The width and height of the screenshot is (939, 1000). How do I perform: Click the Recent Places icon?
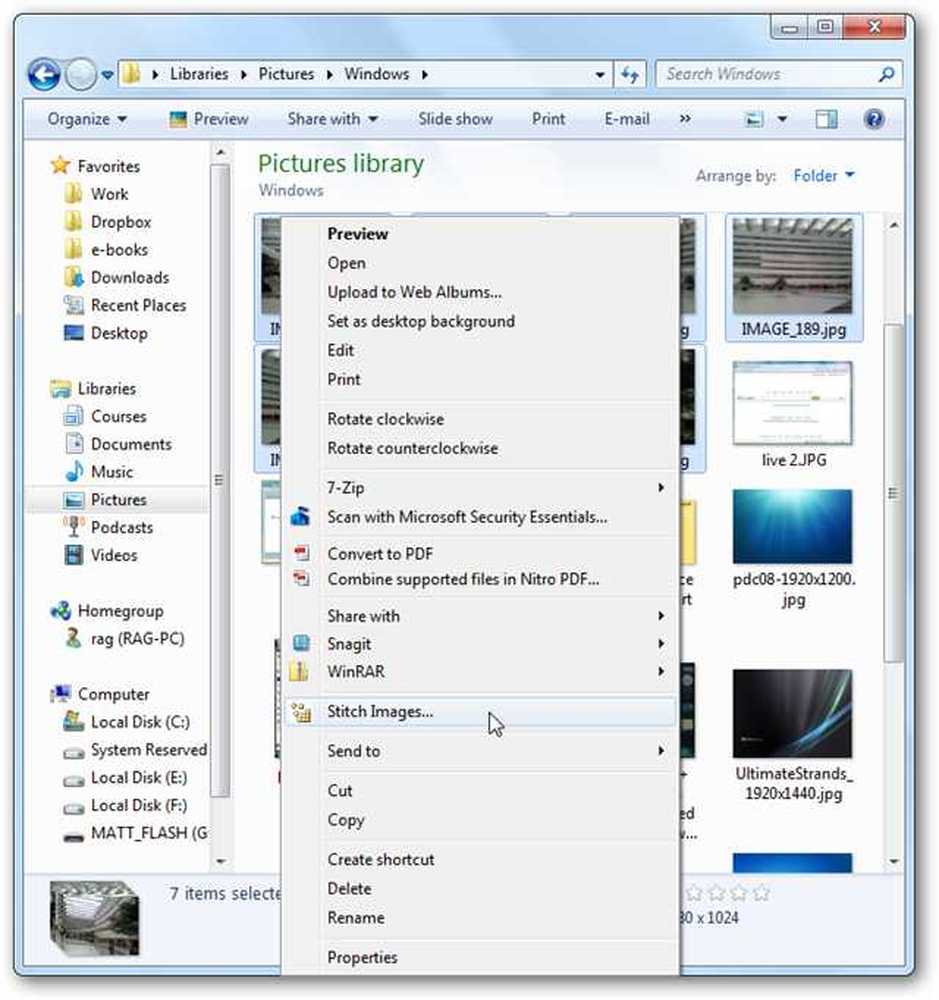click(x=73, y=305)
